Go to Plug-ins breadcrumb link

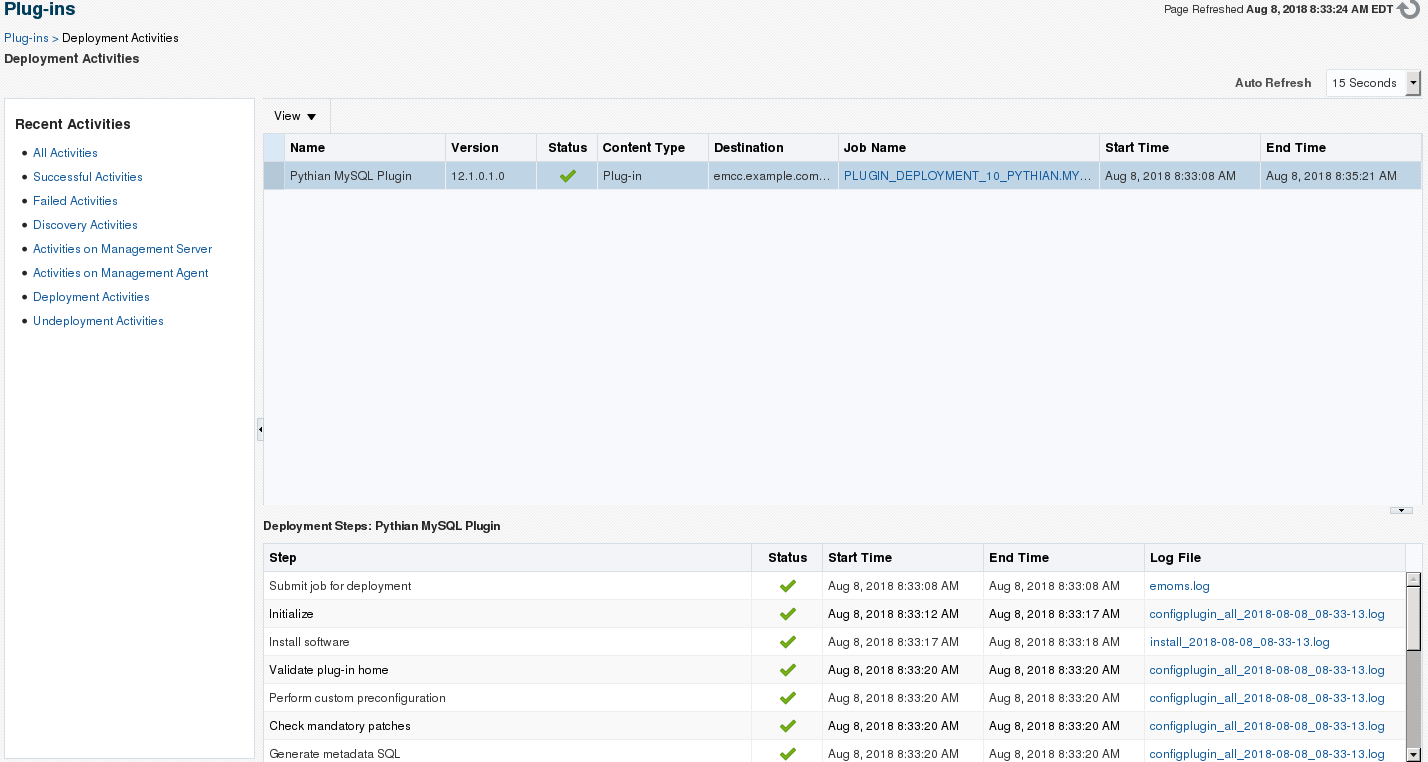(x=26, y=38)
